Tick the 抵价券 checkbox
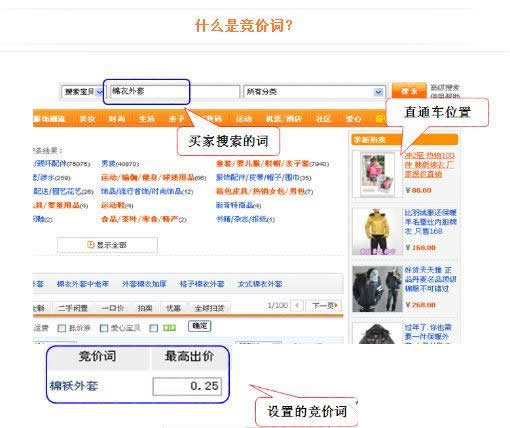This screenshot has width=510, height=428. (x=62, y=328)
